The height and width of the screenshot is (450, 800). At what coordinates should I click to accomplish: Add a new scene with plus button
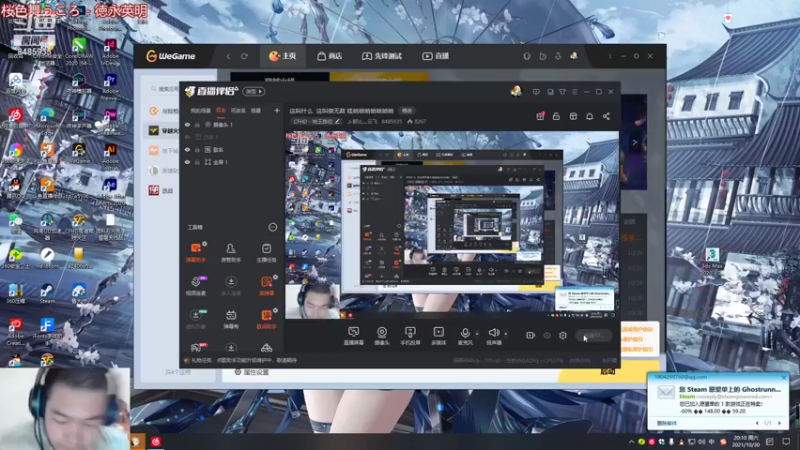[x=277, y=110]
